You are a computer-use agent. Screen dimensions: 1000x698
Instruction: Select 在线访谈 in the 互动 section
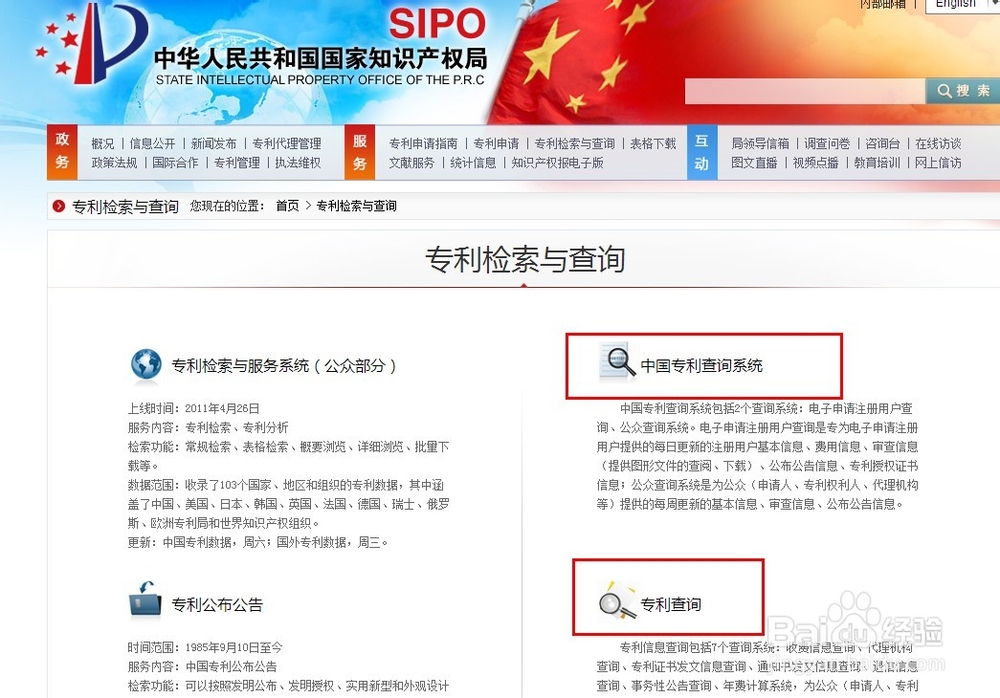pos(938,144)
